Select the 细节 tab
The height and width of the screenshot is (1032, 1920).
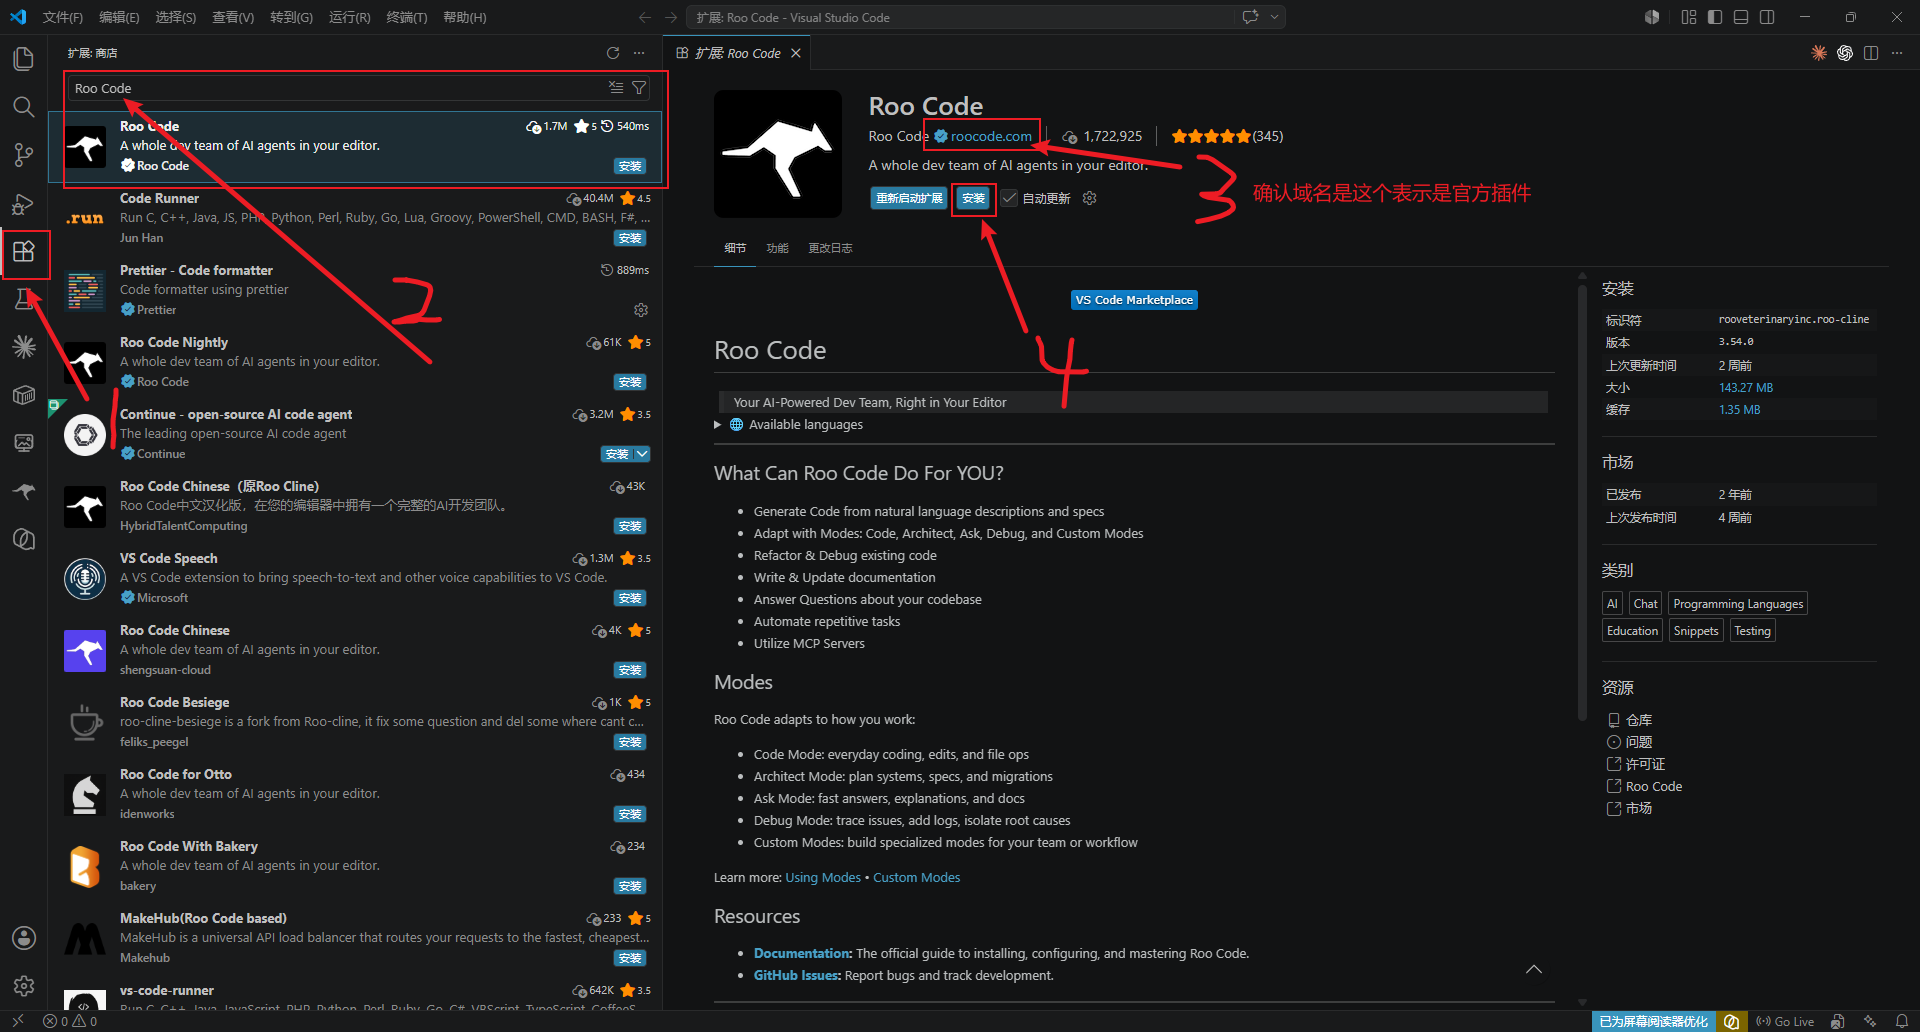click(735, 248)
